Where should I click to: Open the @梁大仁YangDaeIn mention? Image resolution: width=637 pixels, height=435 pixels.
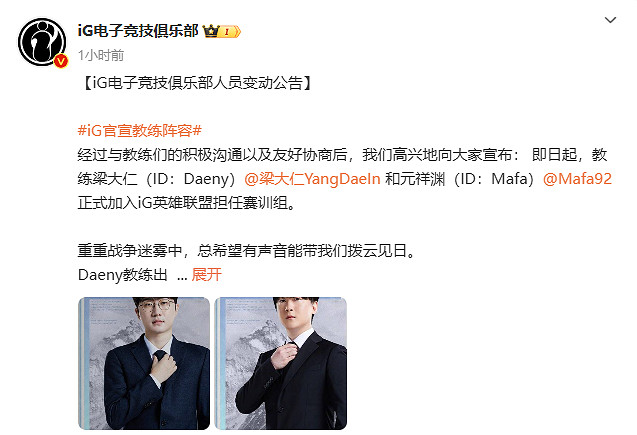point(312,179)
